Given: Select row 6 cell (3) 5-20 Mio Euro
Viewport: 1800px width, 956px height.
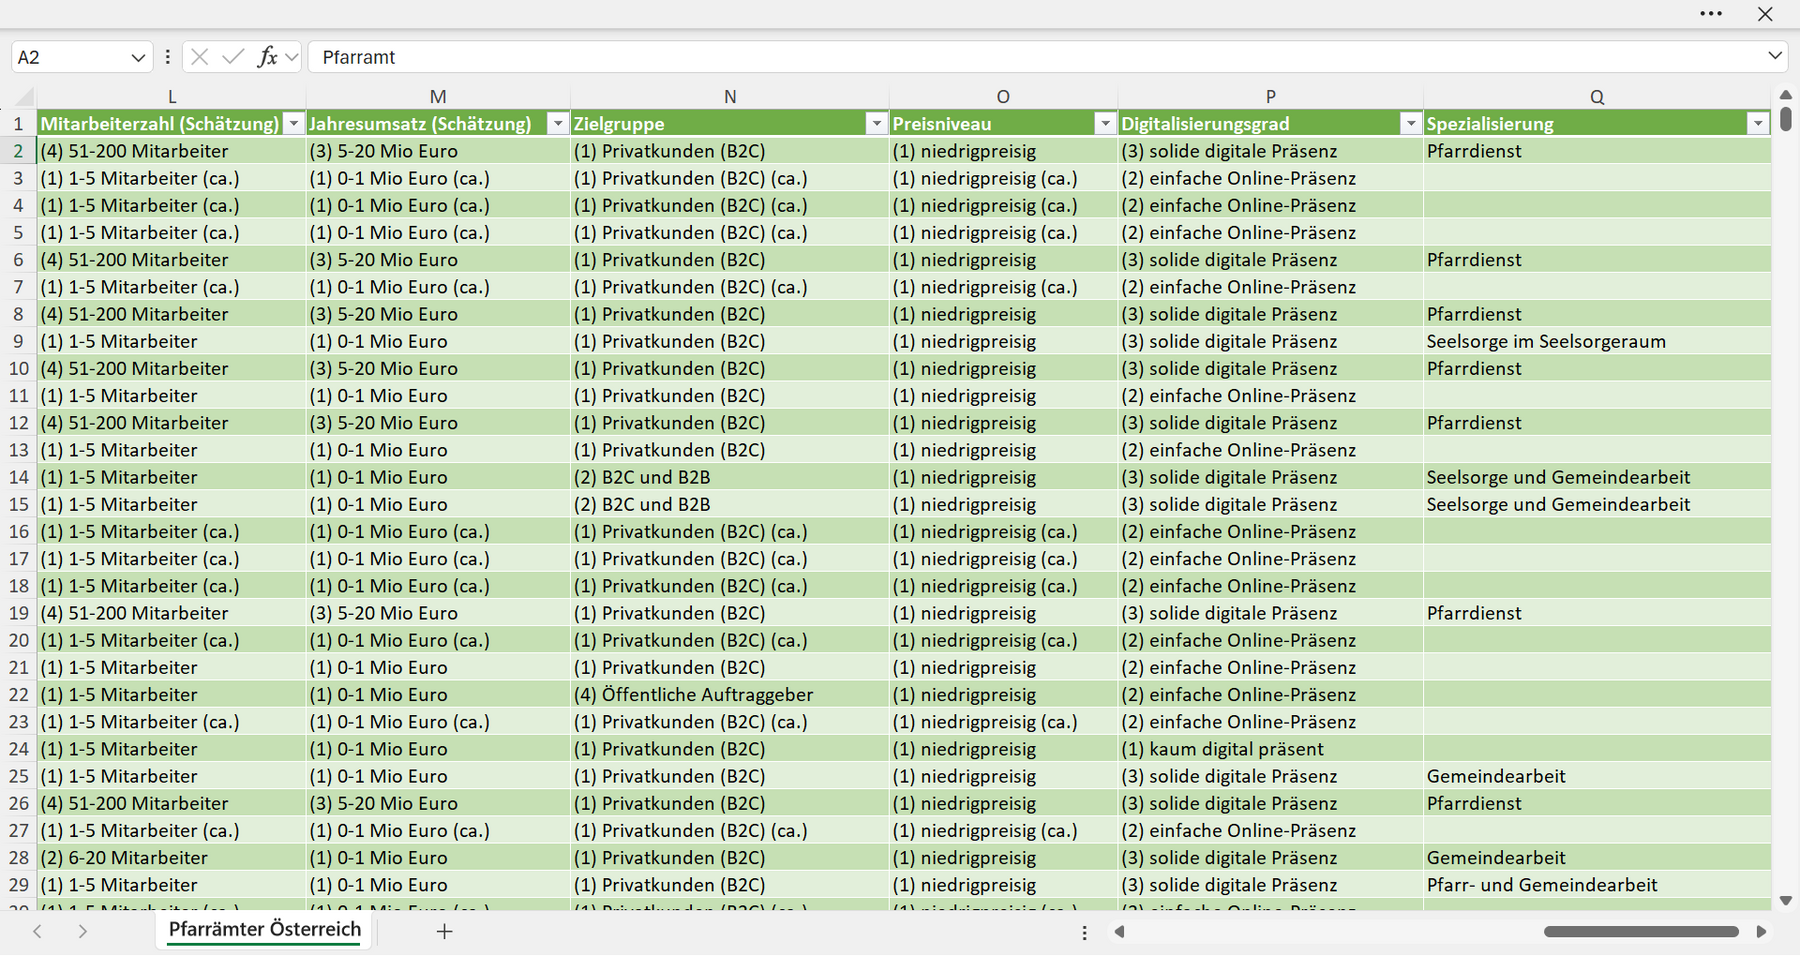Looking at the screenshot, I should (x=438, y=260).
